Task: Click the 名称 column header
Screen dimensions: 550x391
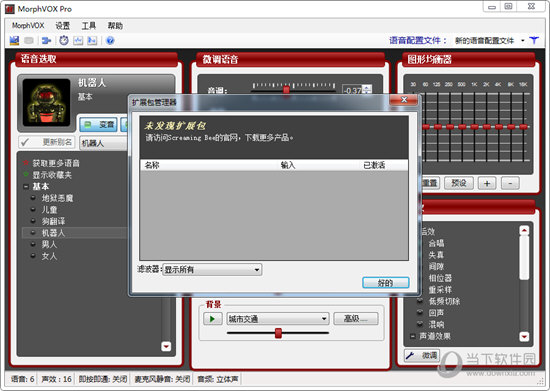Action: click(152, 165)
